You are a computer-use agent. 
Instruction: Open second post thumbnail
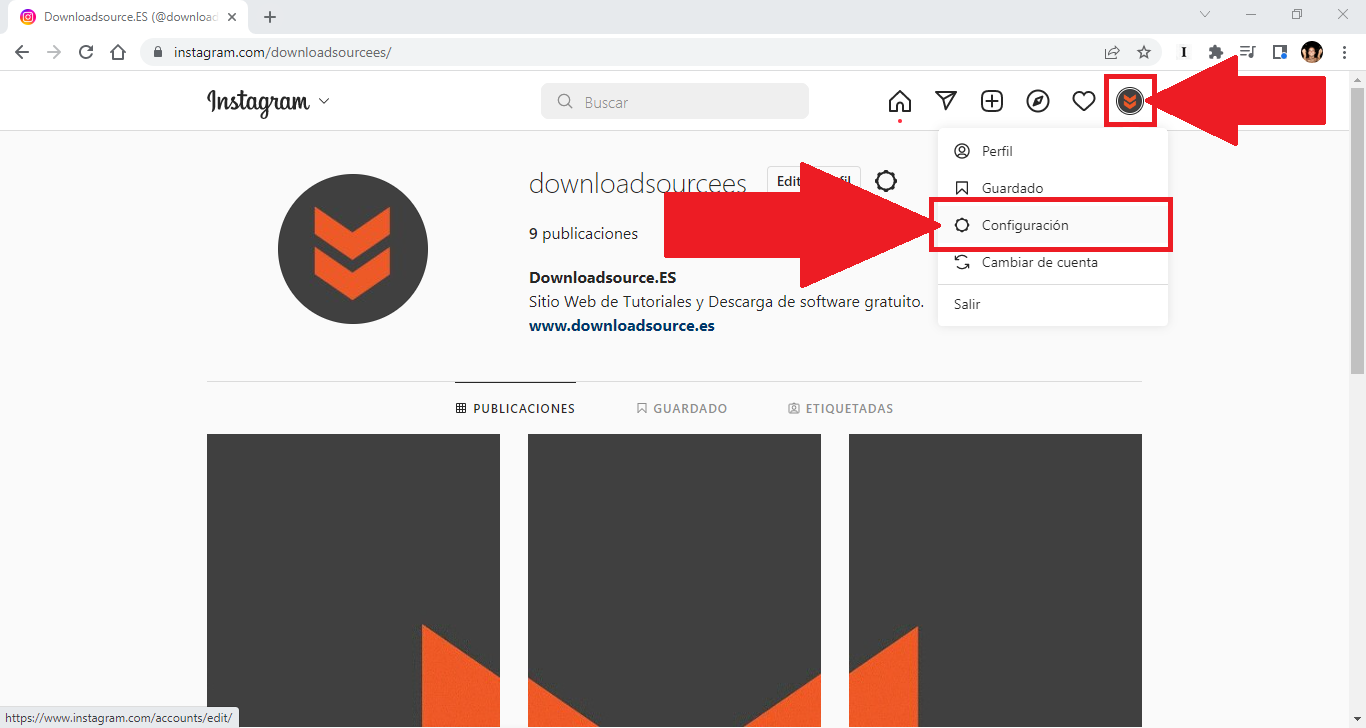[674, 580]
